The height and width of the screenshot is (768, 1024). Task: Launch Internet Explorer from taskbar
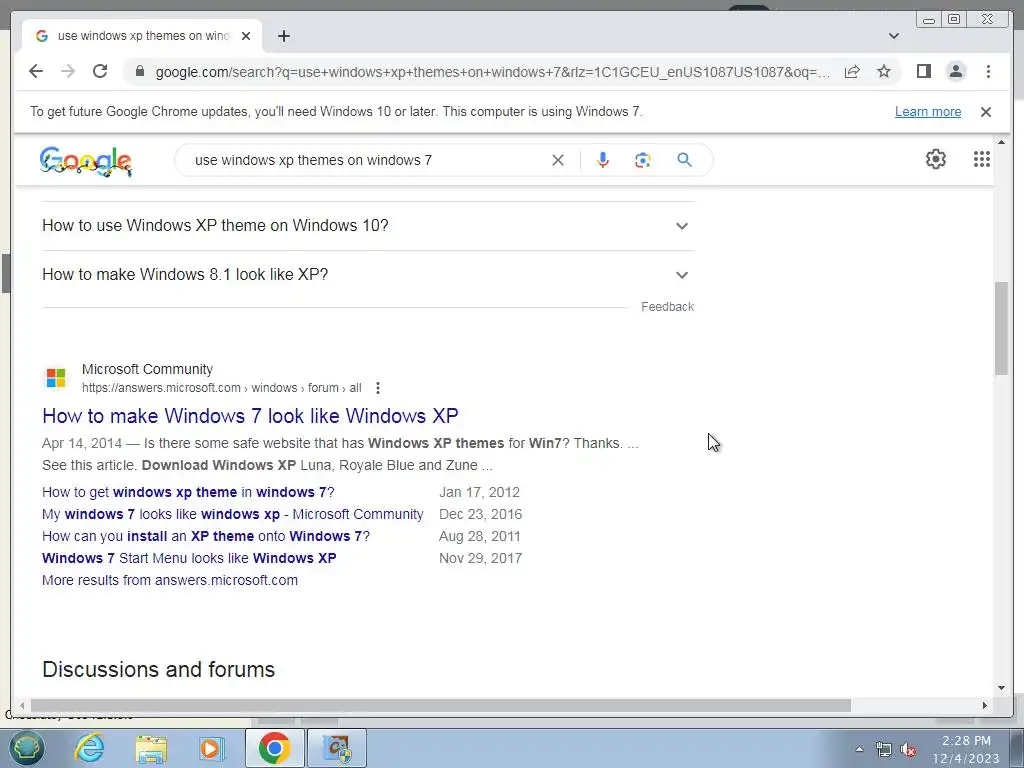pos(89,748)
